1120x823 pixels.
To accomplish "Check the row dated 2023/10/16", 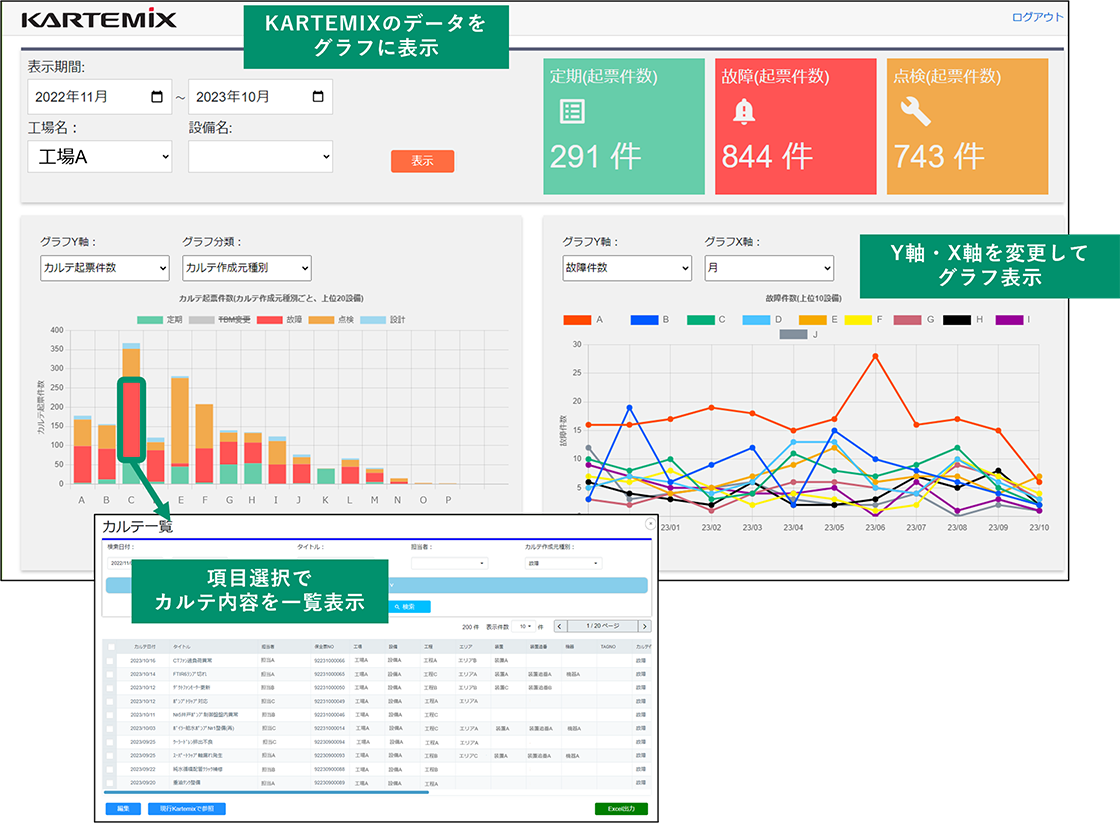I will 110,661.
